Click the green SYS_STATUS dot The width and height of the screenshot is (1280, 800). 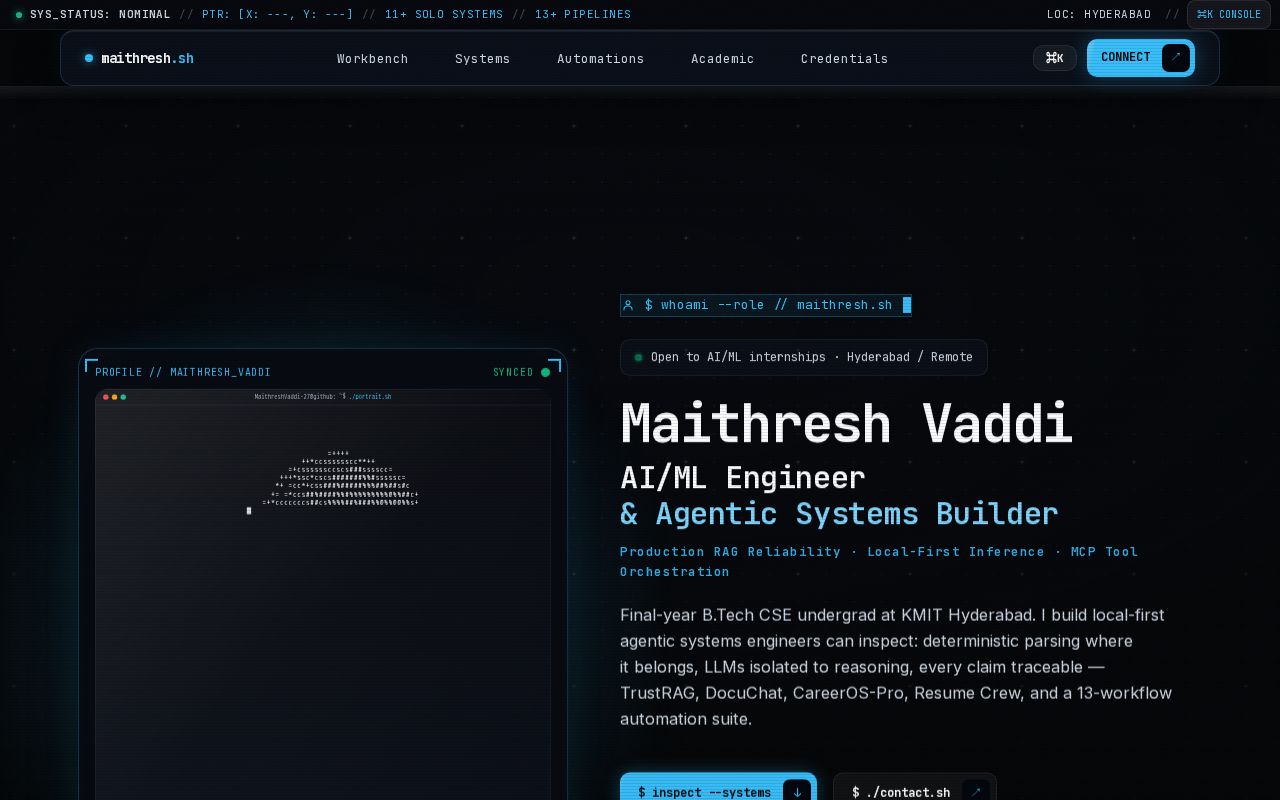click(x=18, y=15)
